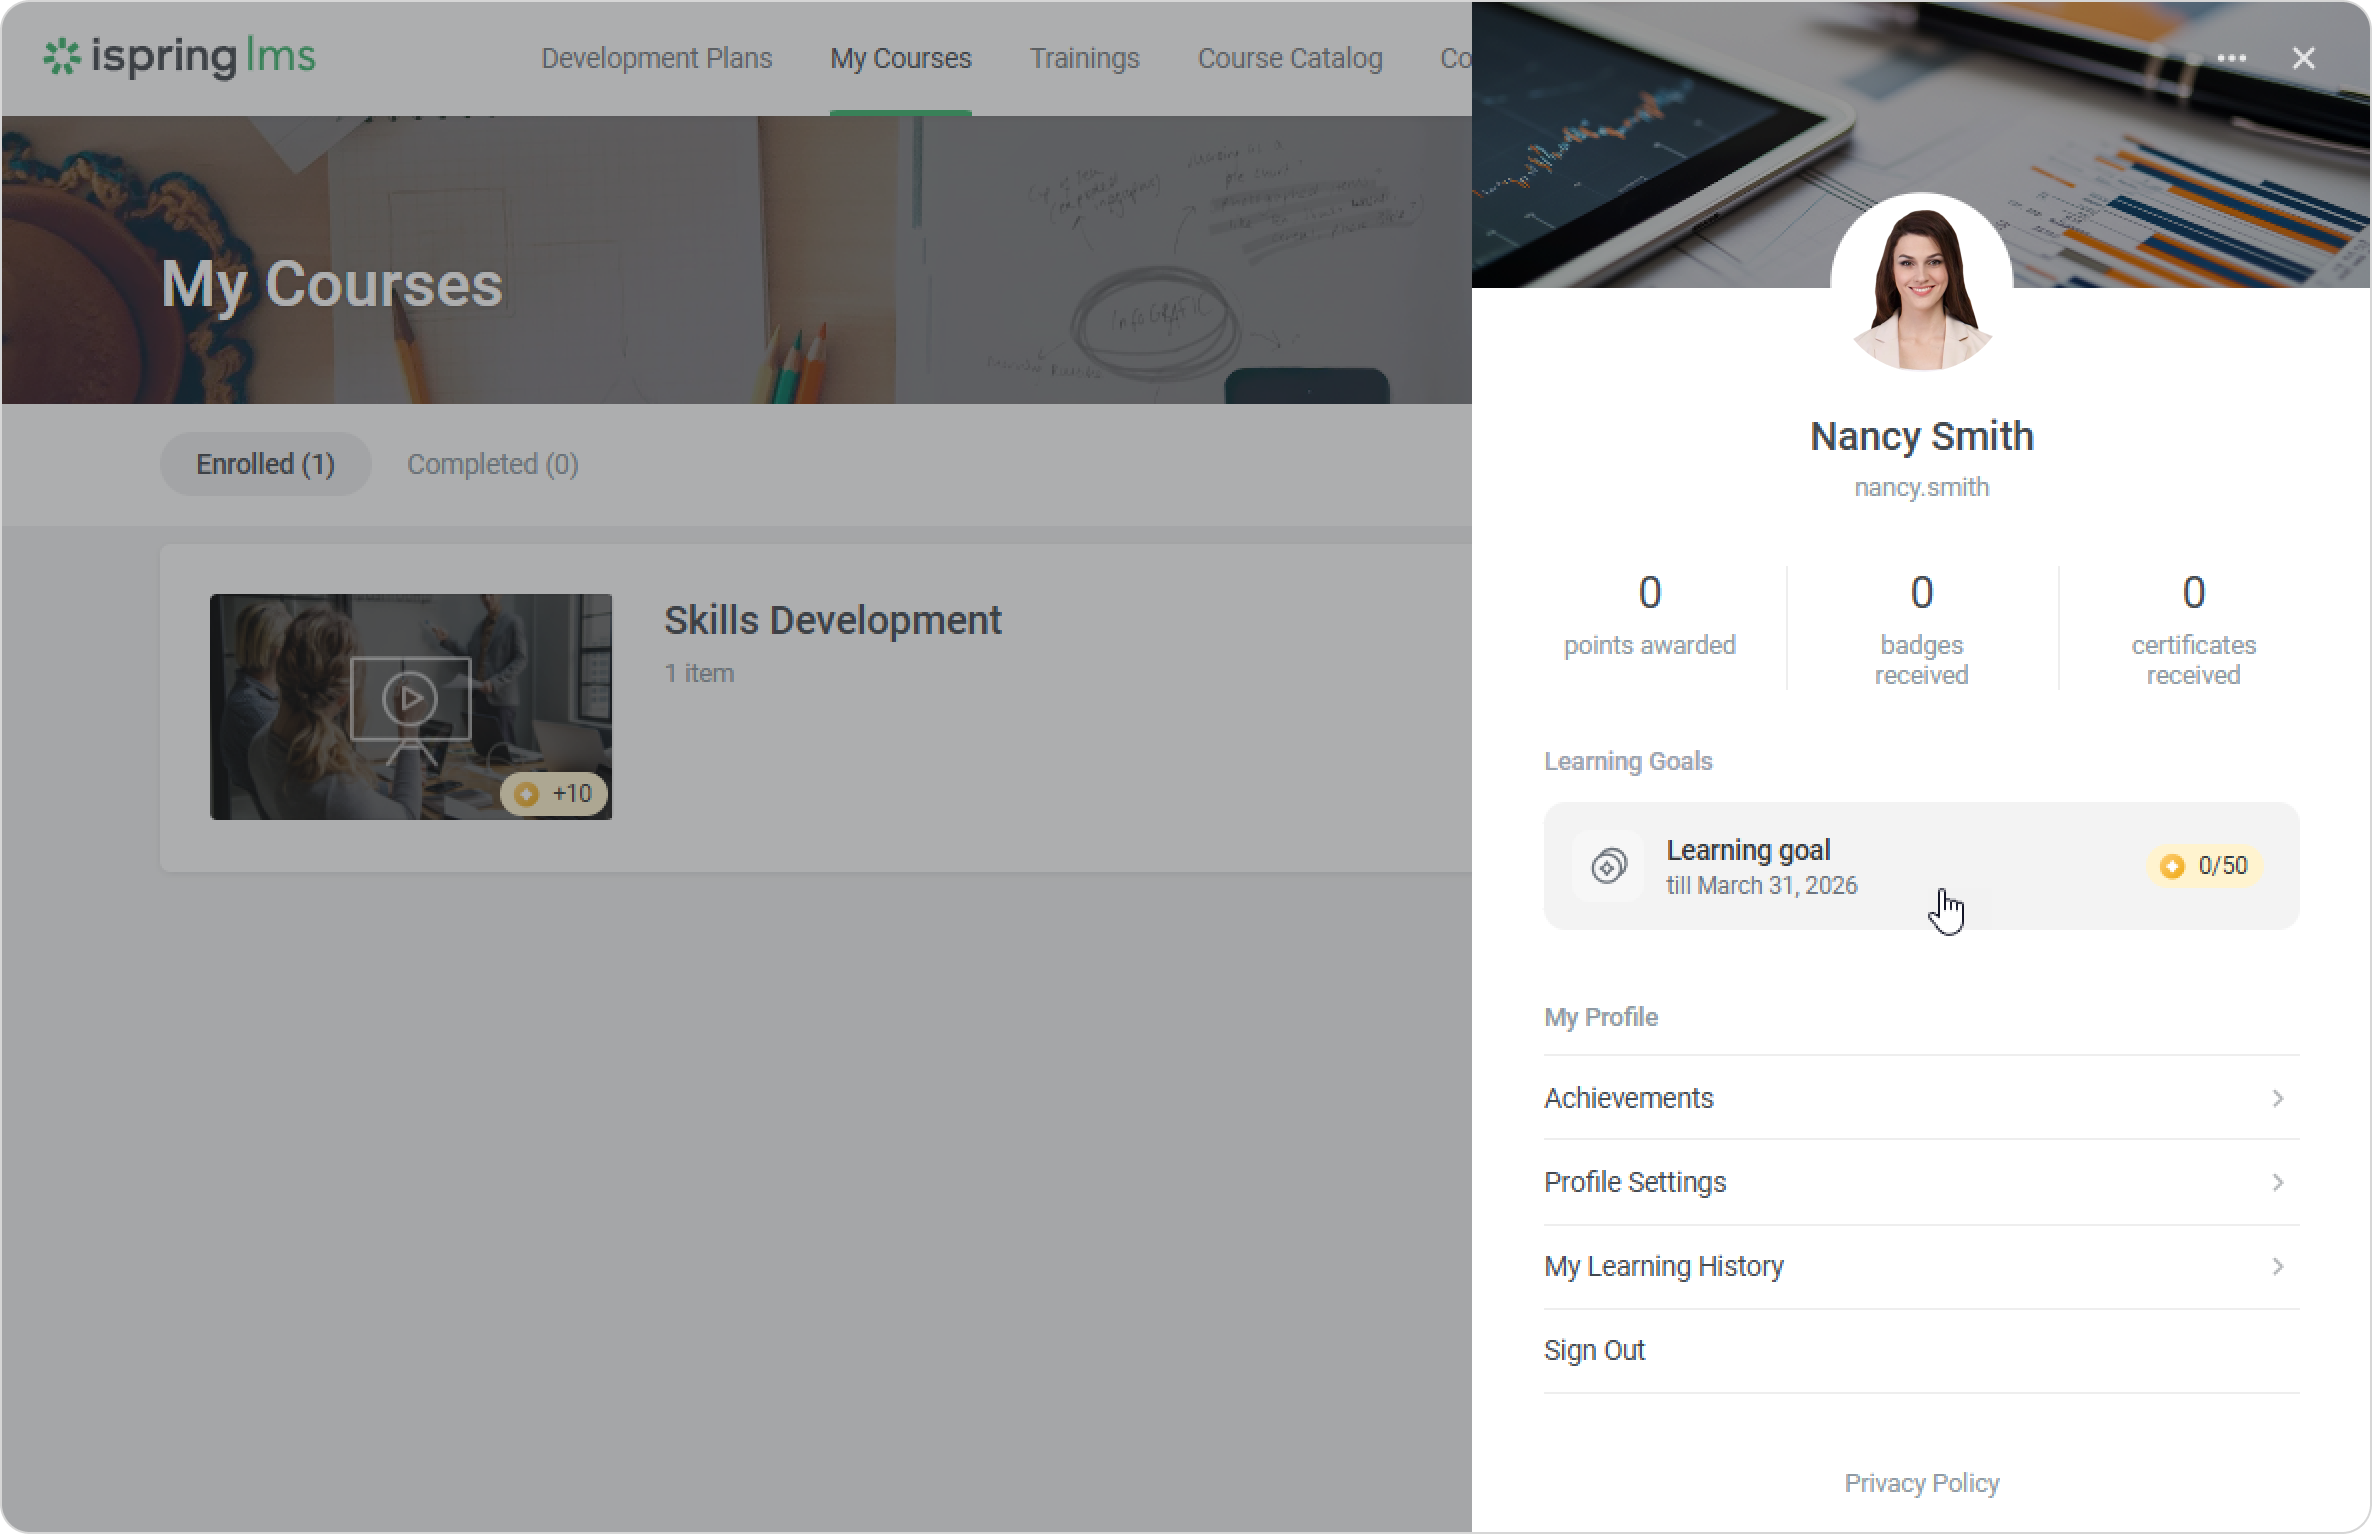Click the iSpring LMS logo
The height and width of the screenshot is (1534, 2372).
[x=180, y=57]
